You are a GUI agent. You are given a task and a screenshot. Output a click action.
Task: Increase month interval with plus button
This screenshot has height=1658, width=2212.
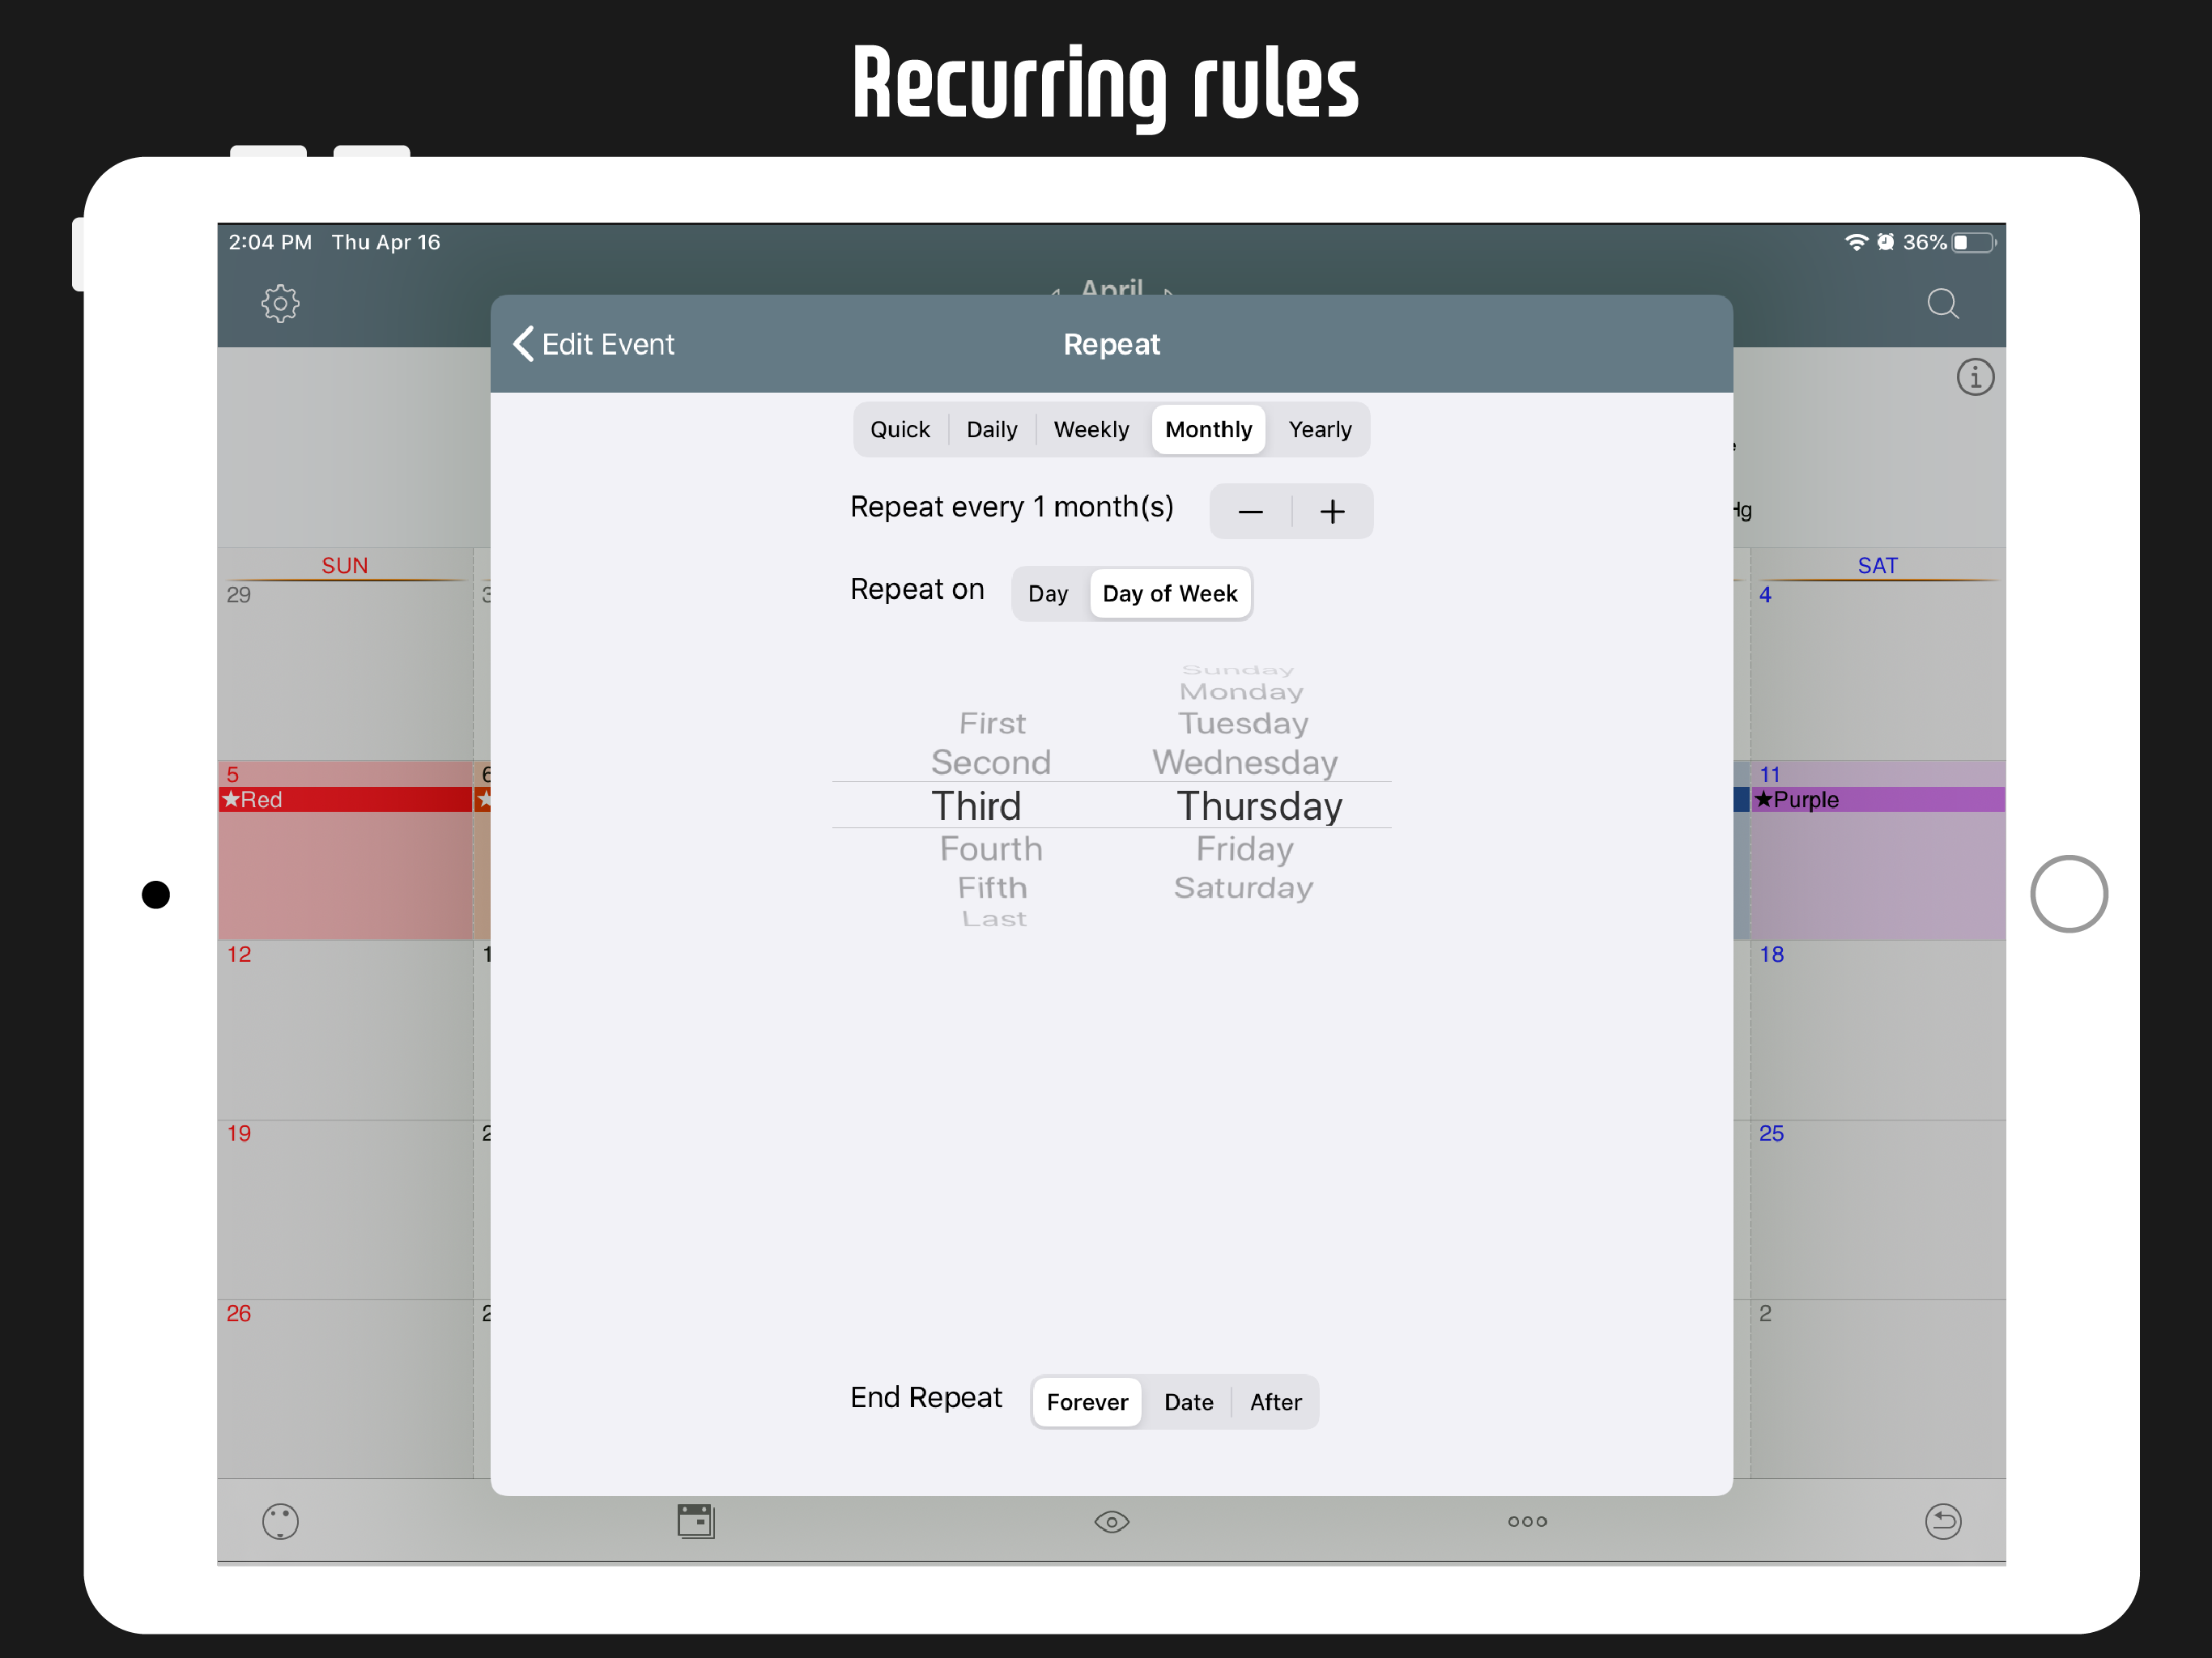[x=1332, y=512]
